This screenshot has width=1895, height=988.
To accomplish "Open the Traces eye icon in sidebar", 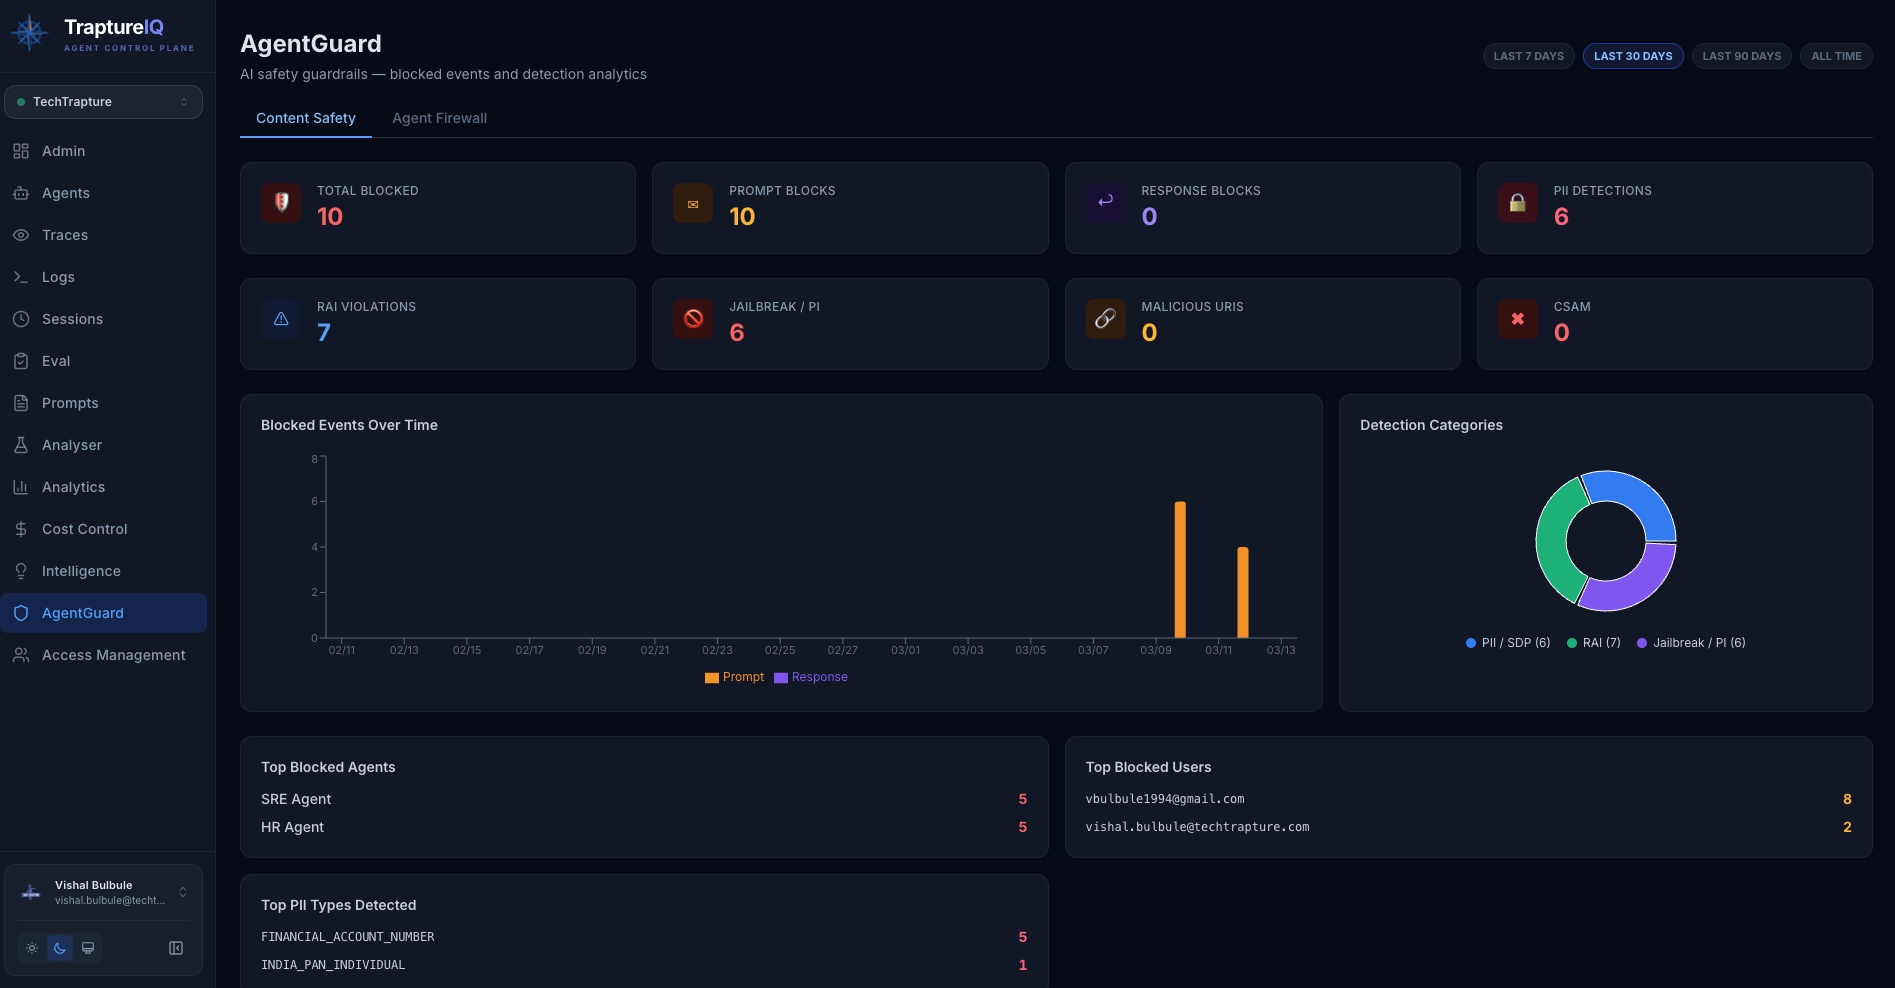I will point(21,235).
